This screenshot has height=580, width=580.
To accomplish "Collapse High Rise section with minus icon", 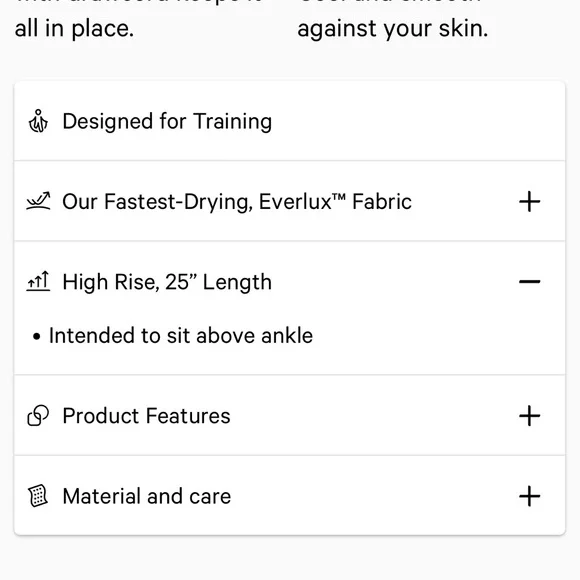I will point(529,282).
